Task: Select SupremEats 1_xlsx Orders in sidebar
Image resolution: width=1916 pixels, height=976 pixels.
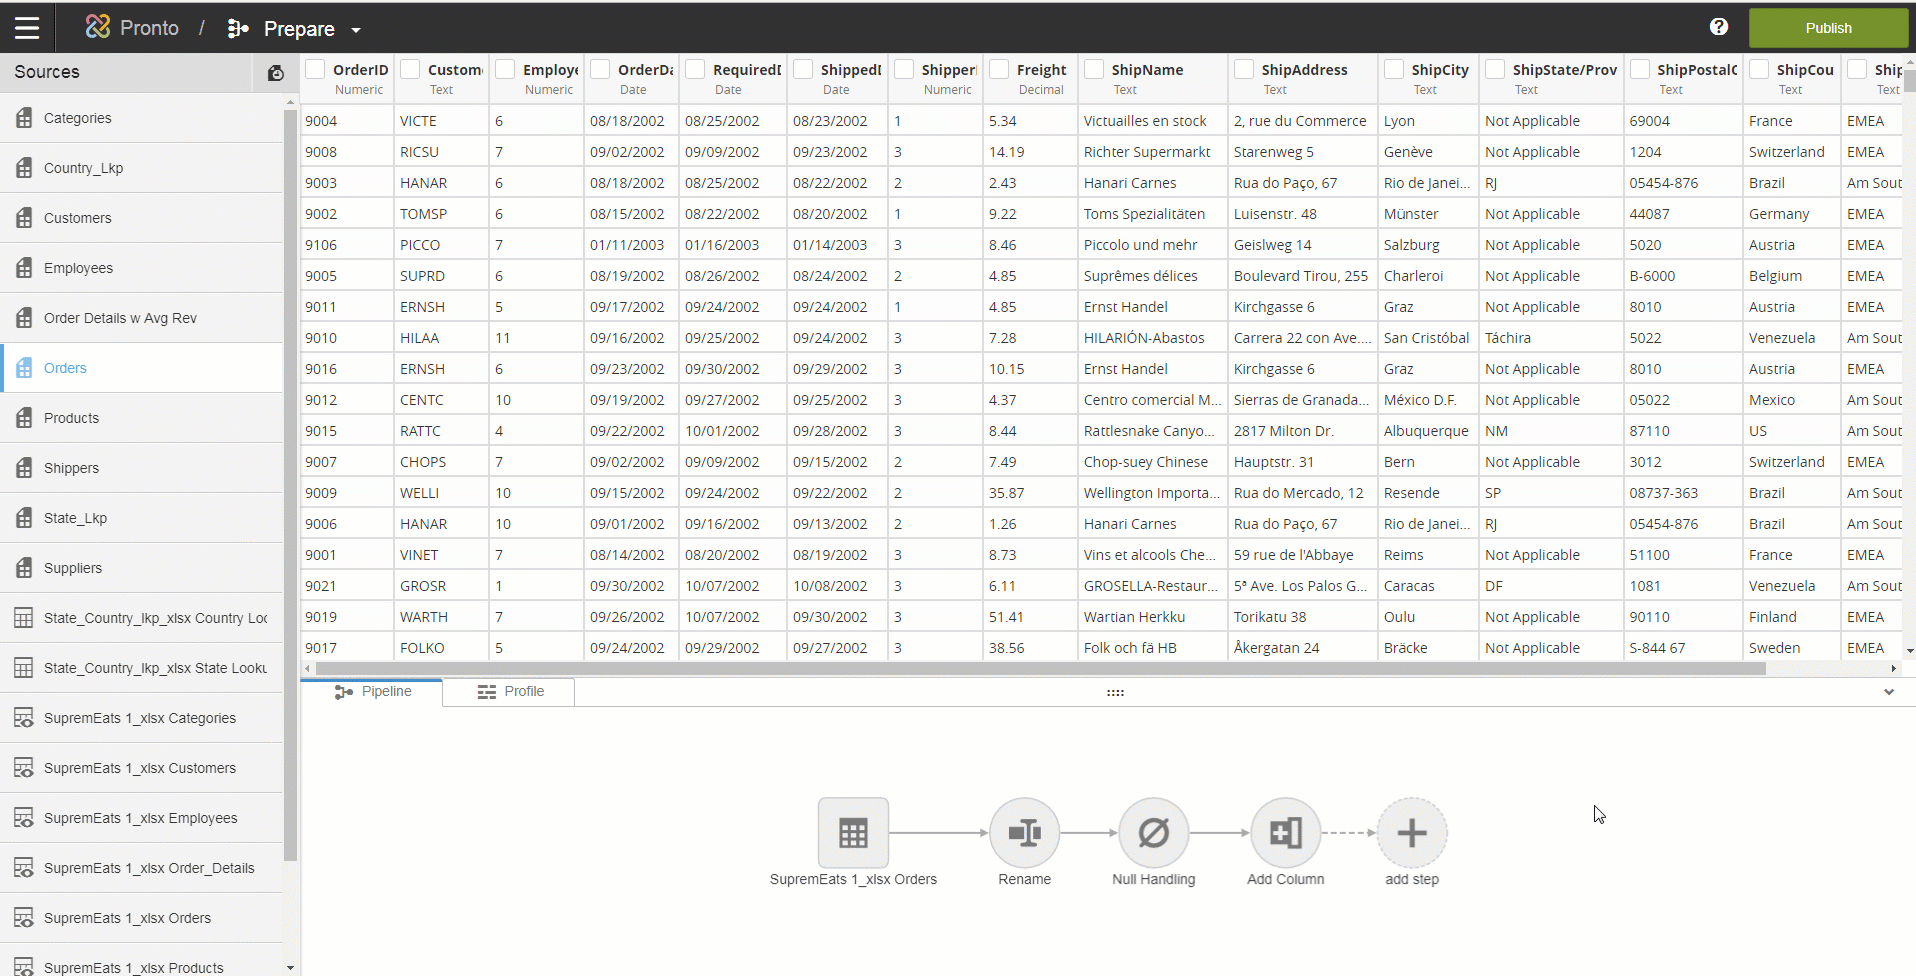Action: [x=142, y=918]
